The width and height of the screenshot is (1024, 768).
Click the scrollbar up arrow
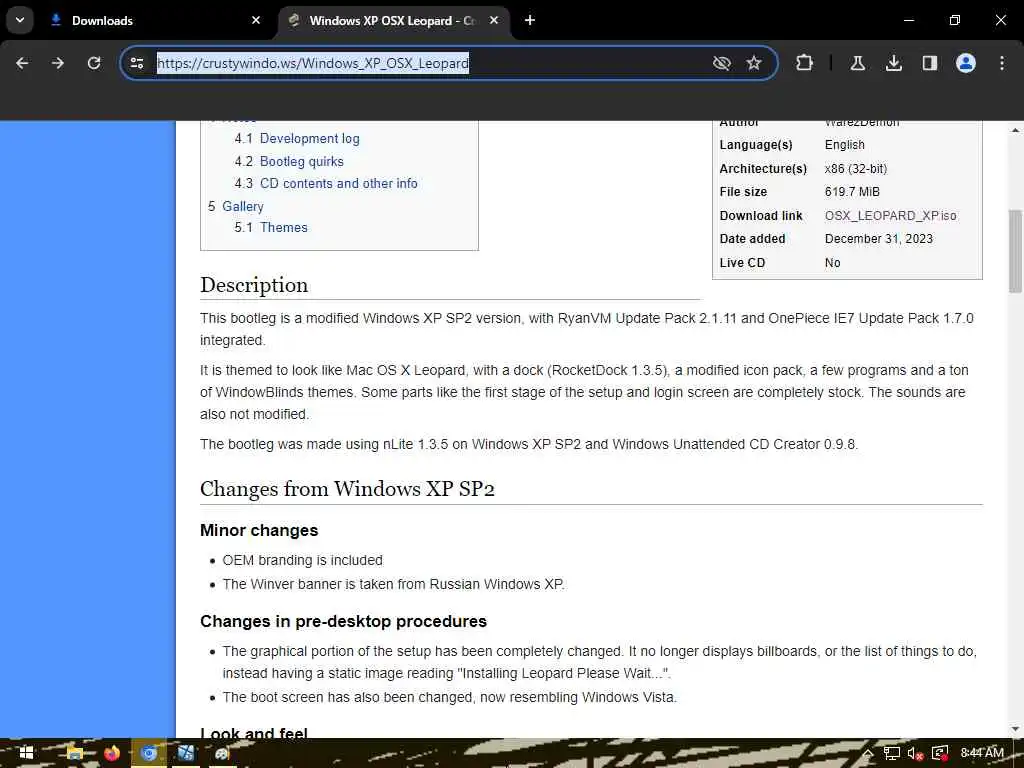pyautogui.click(x=1015, y=130)
